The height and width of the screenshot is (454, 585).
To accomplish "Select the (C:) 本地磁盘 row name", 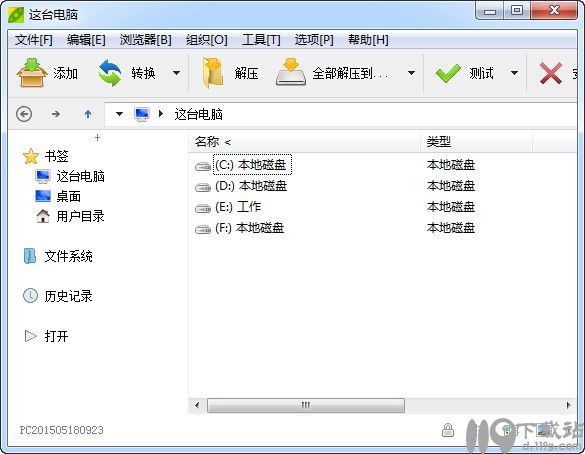I will (x=252, y=165).
